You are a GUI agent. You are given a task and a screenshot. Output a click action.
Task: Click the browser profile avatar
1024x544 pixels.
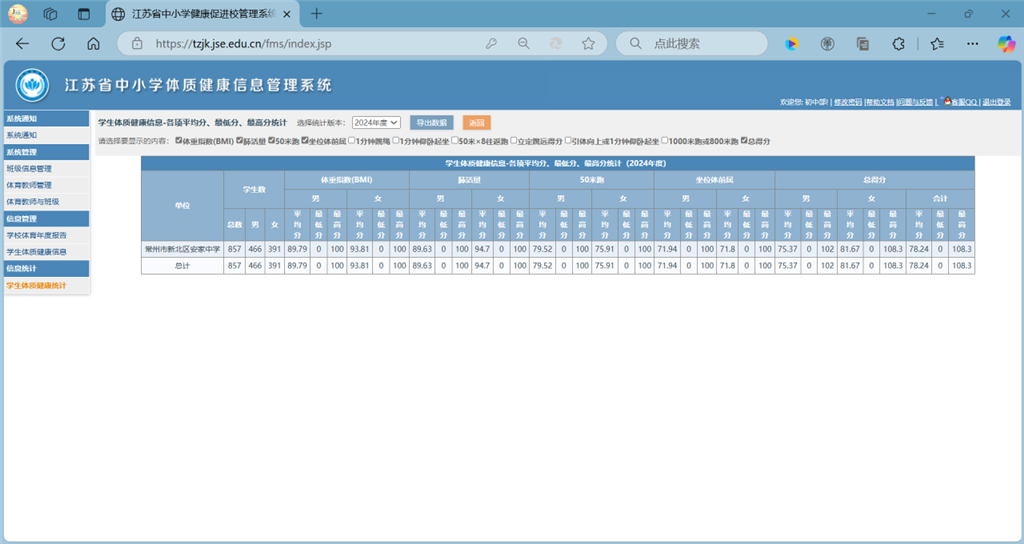pyautogui.click(x=18, y=14)
